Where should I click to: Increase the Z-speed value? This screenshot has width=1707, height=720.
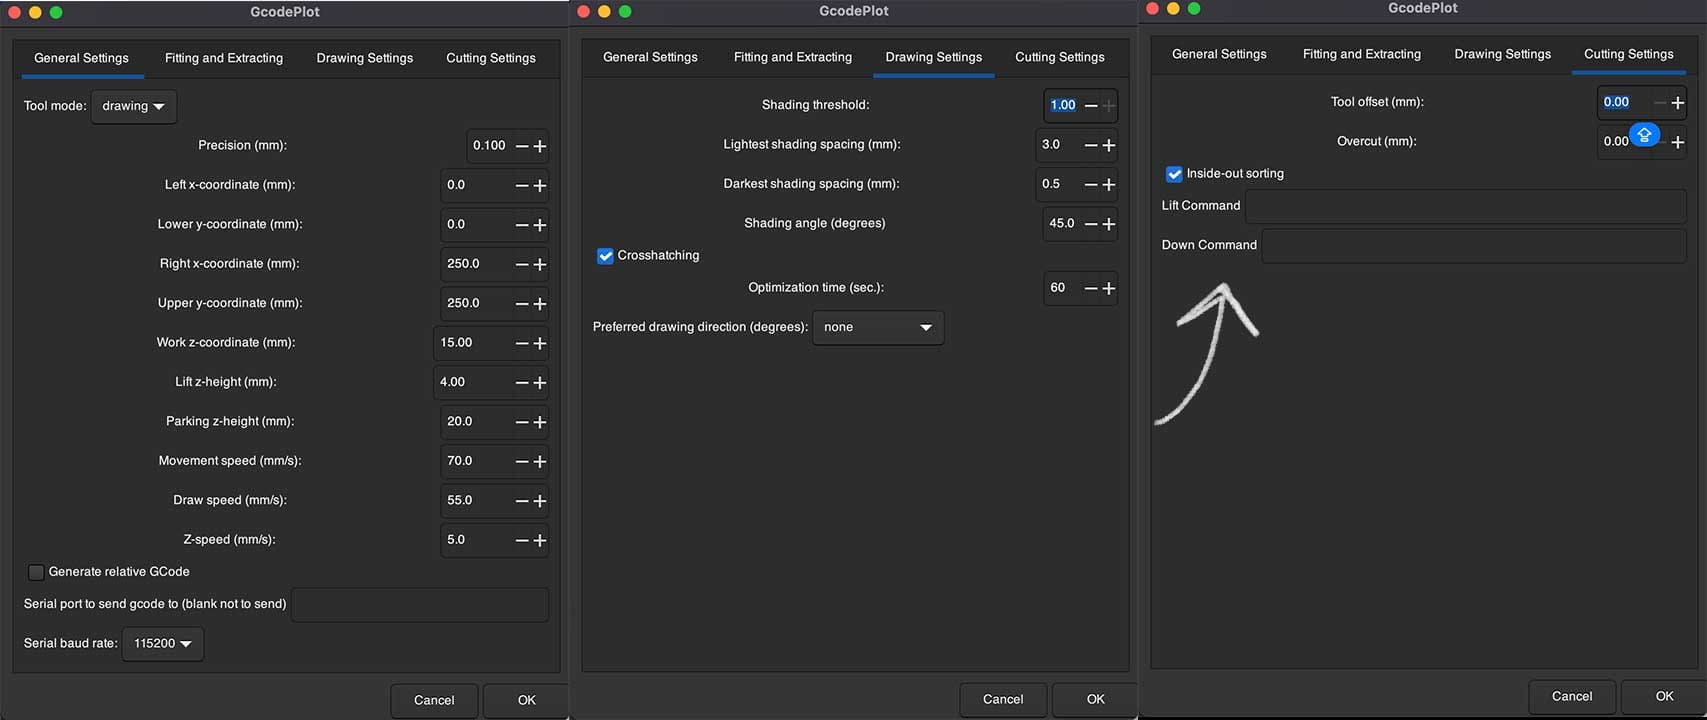pos(540,540)
